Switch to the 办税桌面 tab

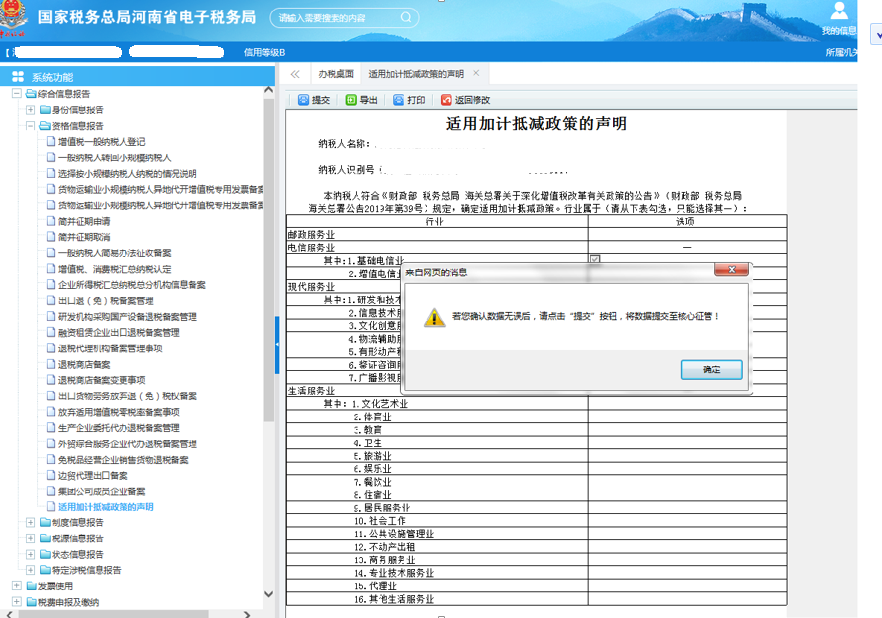click(336, 74)
